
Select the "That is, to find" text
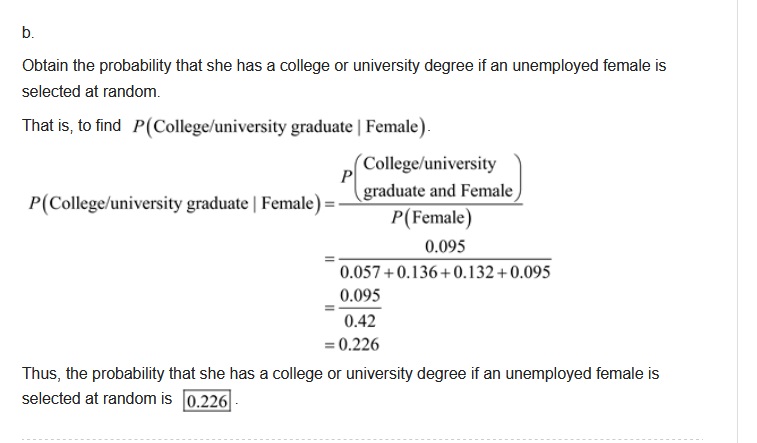[x=71, y=127]
